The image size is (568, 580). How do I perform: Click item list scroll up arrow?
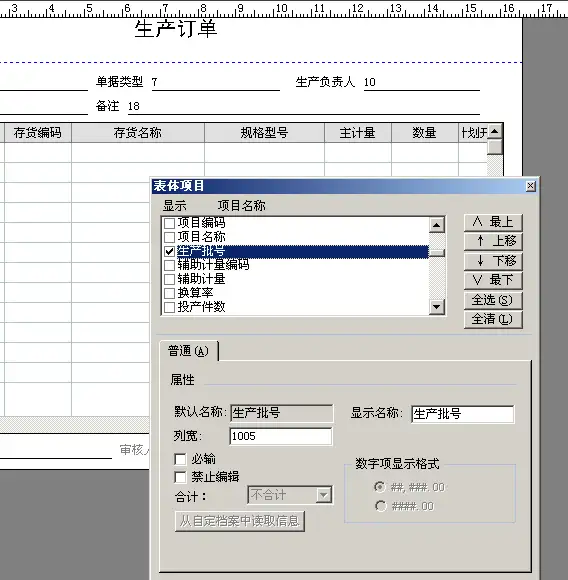click(437, 225)
